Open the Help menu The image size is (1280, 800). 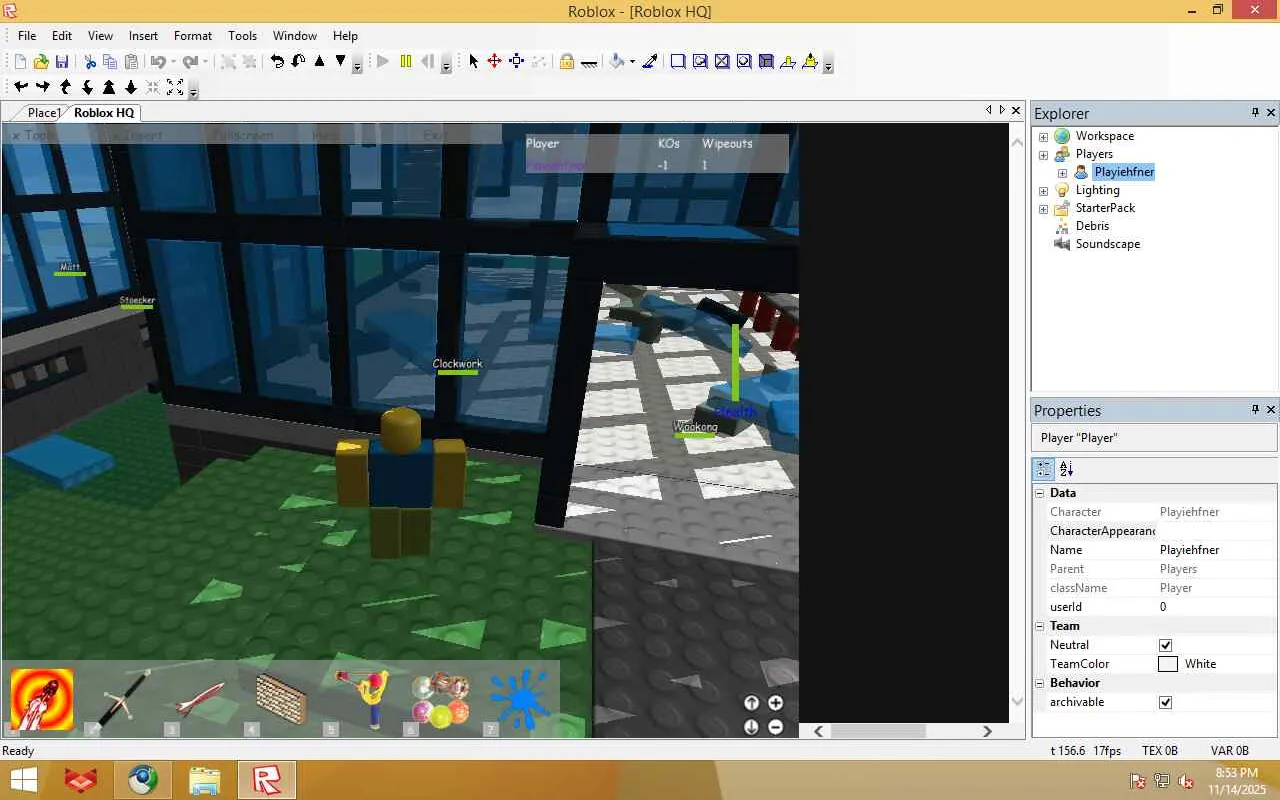pos(345,35)
